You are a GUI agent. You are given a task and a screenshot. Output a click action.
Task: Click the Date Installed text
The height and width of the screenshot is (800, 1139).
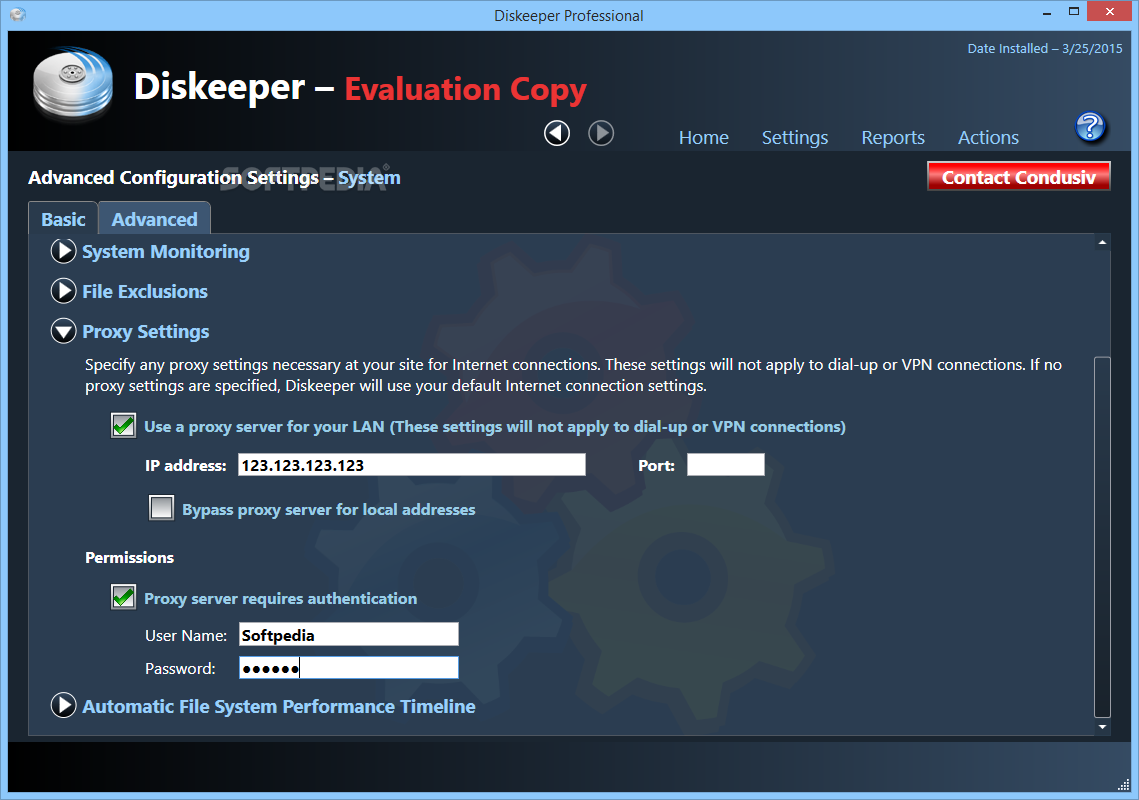1045,49
